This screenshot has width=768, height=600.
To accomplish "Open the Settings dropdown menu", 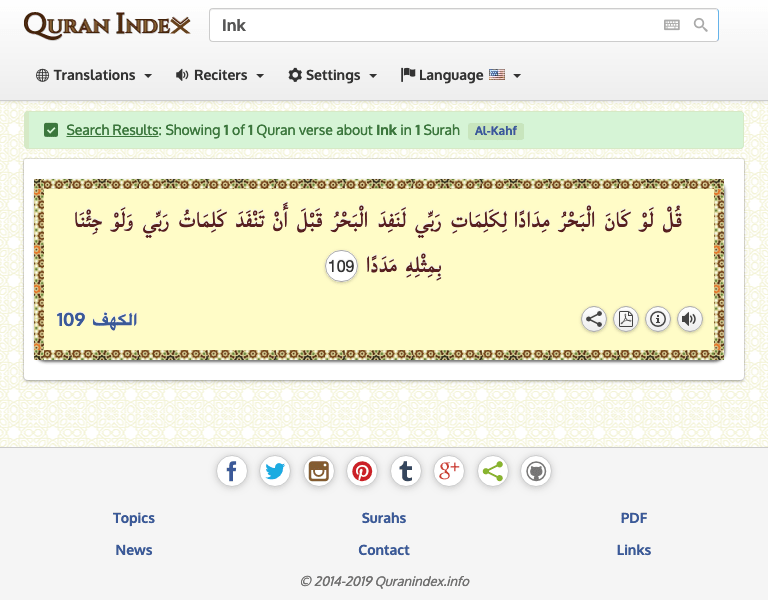I will [333, 75].
